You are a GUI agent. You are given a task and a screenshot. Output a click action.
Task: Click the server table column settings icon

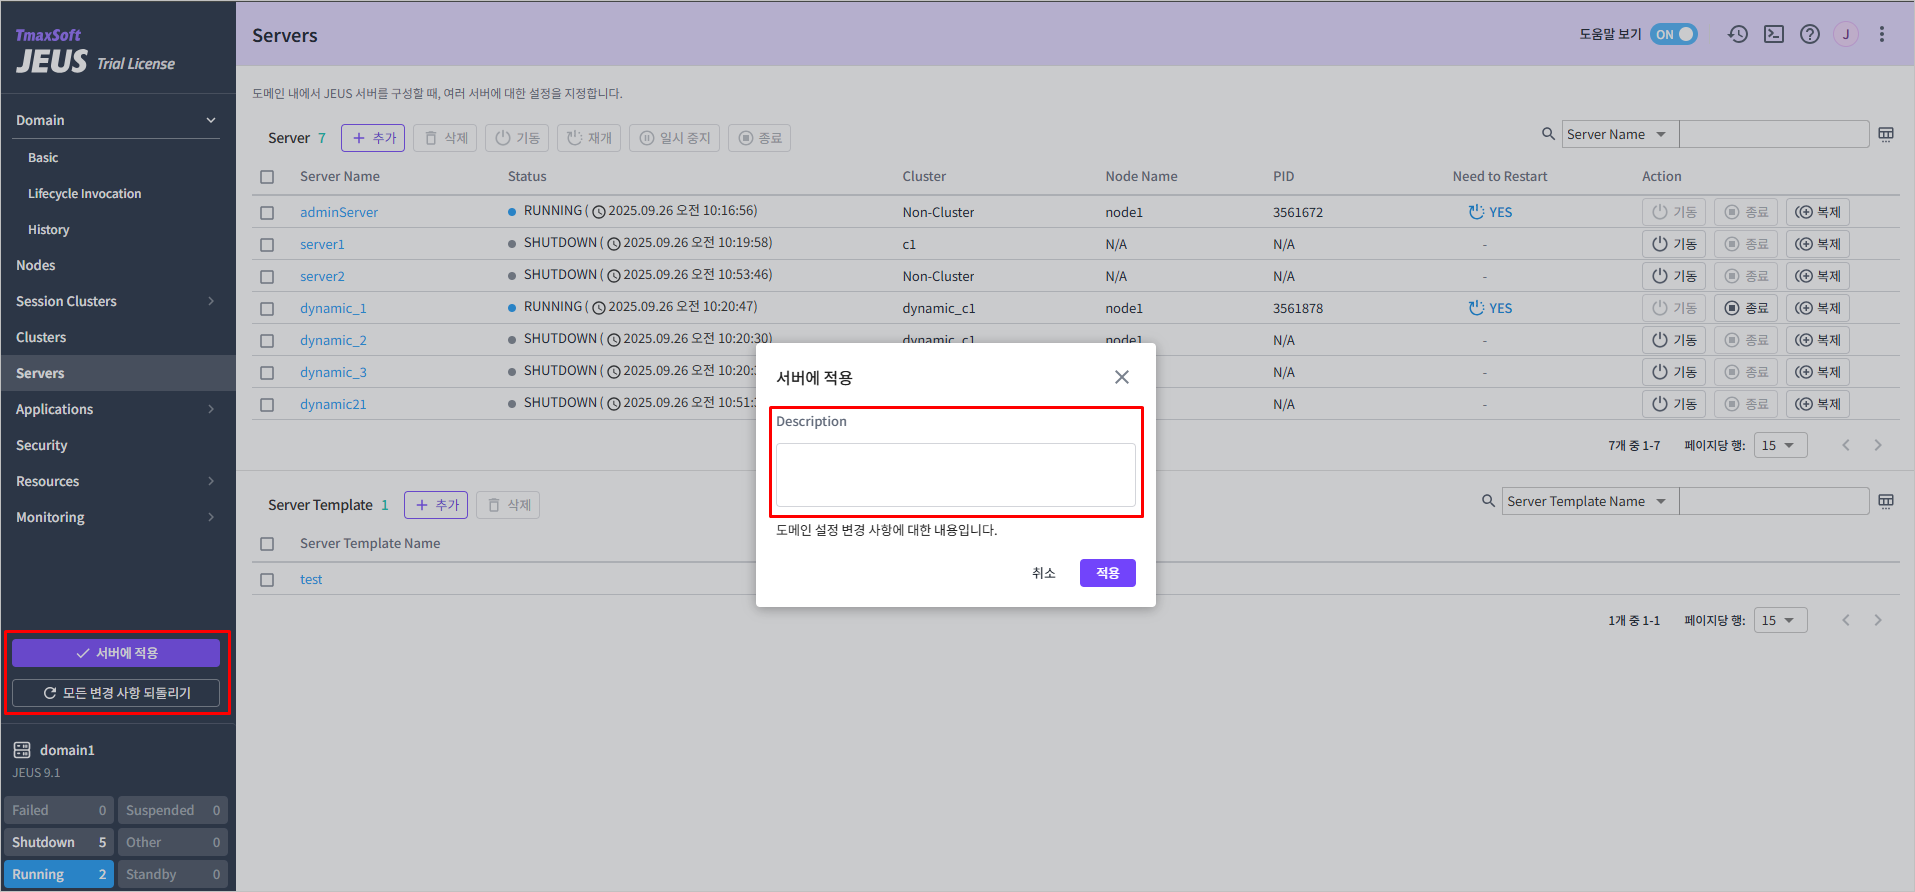[x=1886, y=134]
